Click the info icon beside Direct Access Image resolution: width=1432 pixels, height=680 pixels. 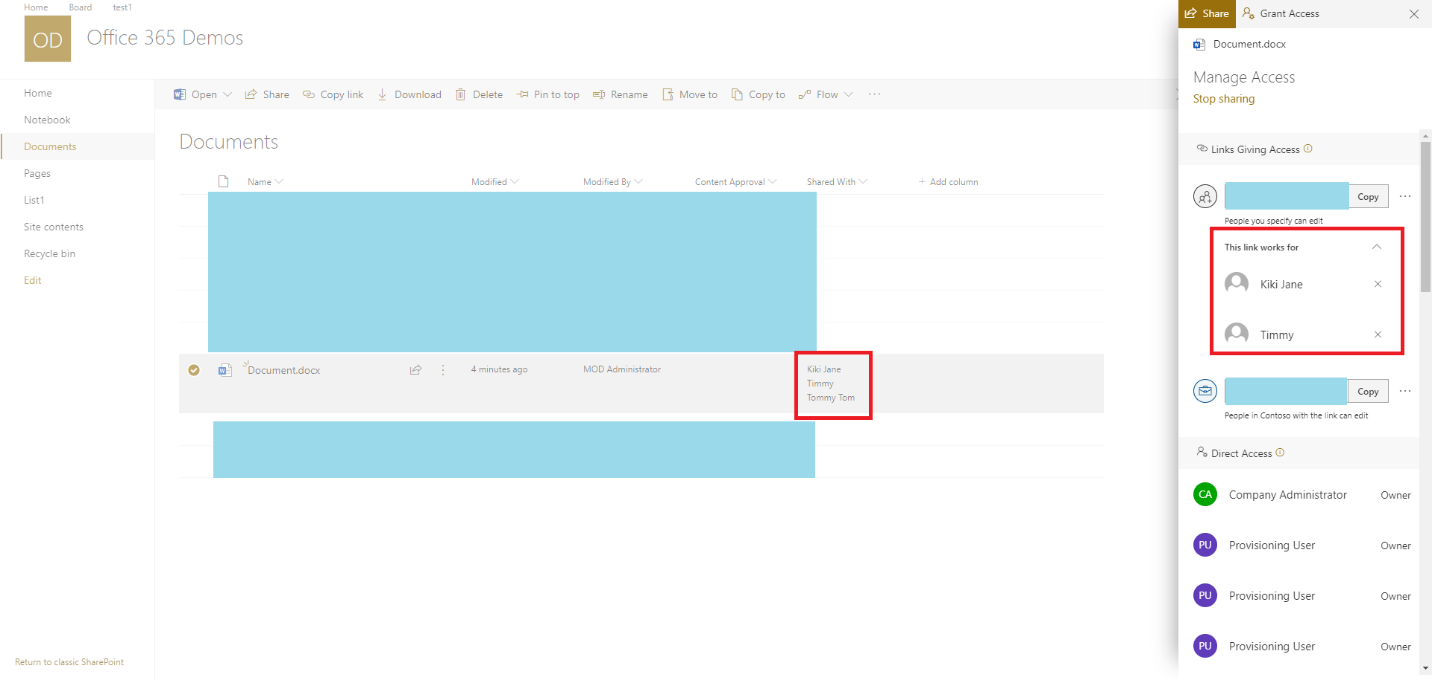pyautogui.click(x=1280, y=453)
